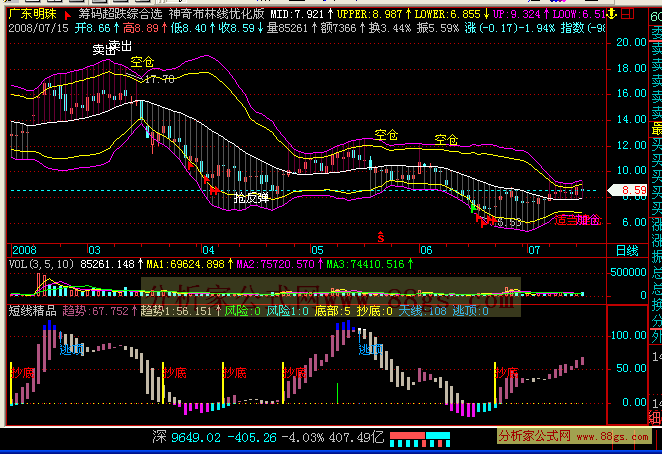Open the 分析家公式网 www.88gs.com link
Viewport: 662px width, 454px height.
coord(573,436)
